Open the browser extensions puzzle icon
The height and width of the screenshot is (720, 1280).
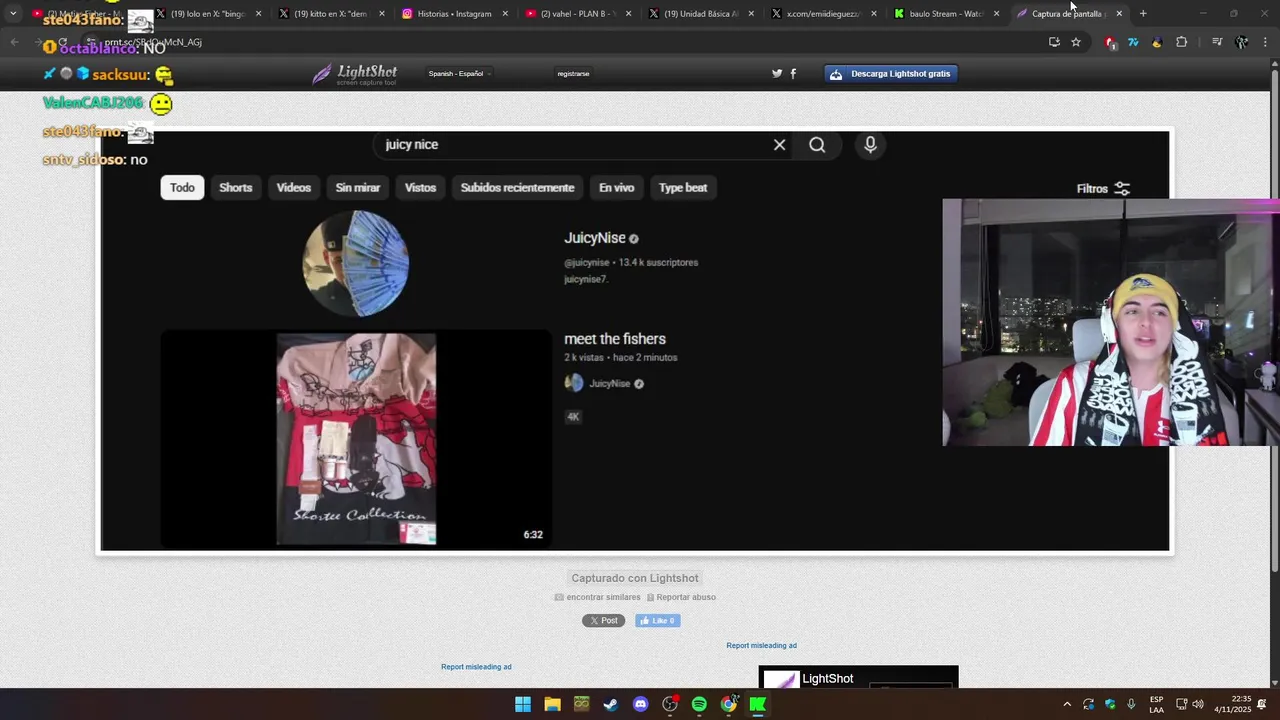coord(1182,42)
